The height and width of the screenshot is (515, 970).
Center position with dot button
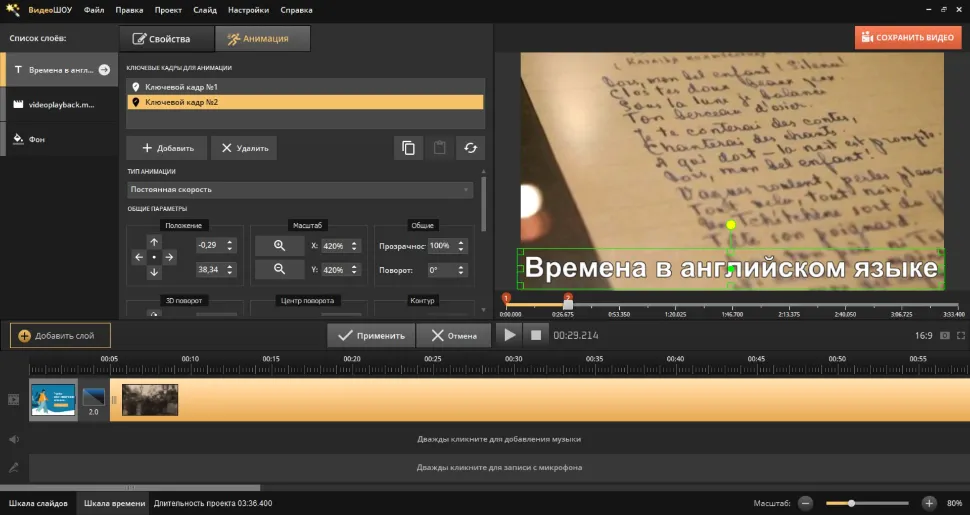pyautogui.click(x=154, y=257)
